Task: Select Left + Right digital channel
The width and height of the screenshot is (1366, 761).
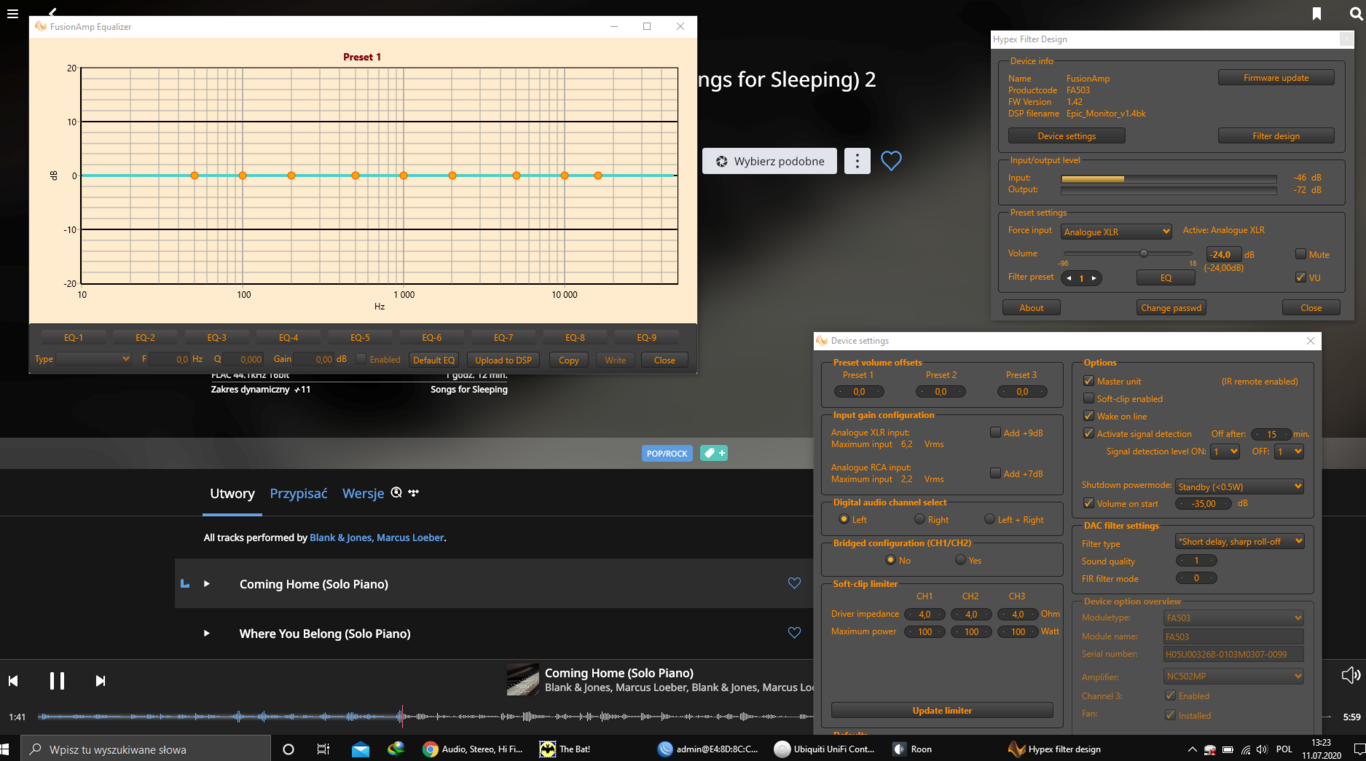Action: tap(989, 519)
